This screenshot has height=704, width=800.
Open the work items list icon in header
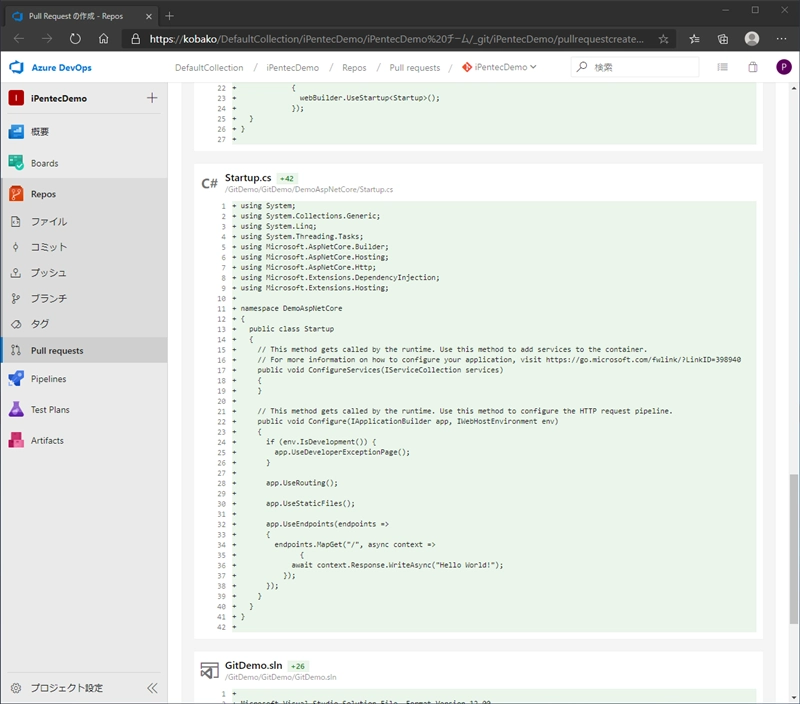click(722, 67)
